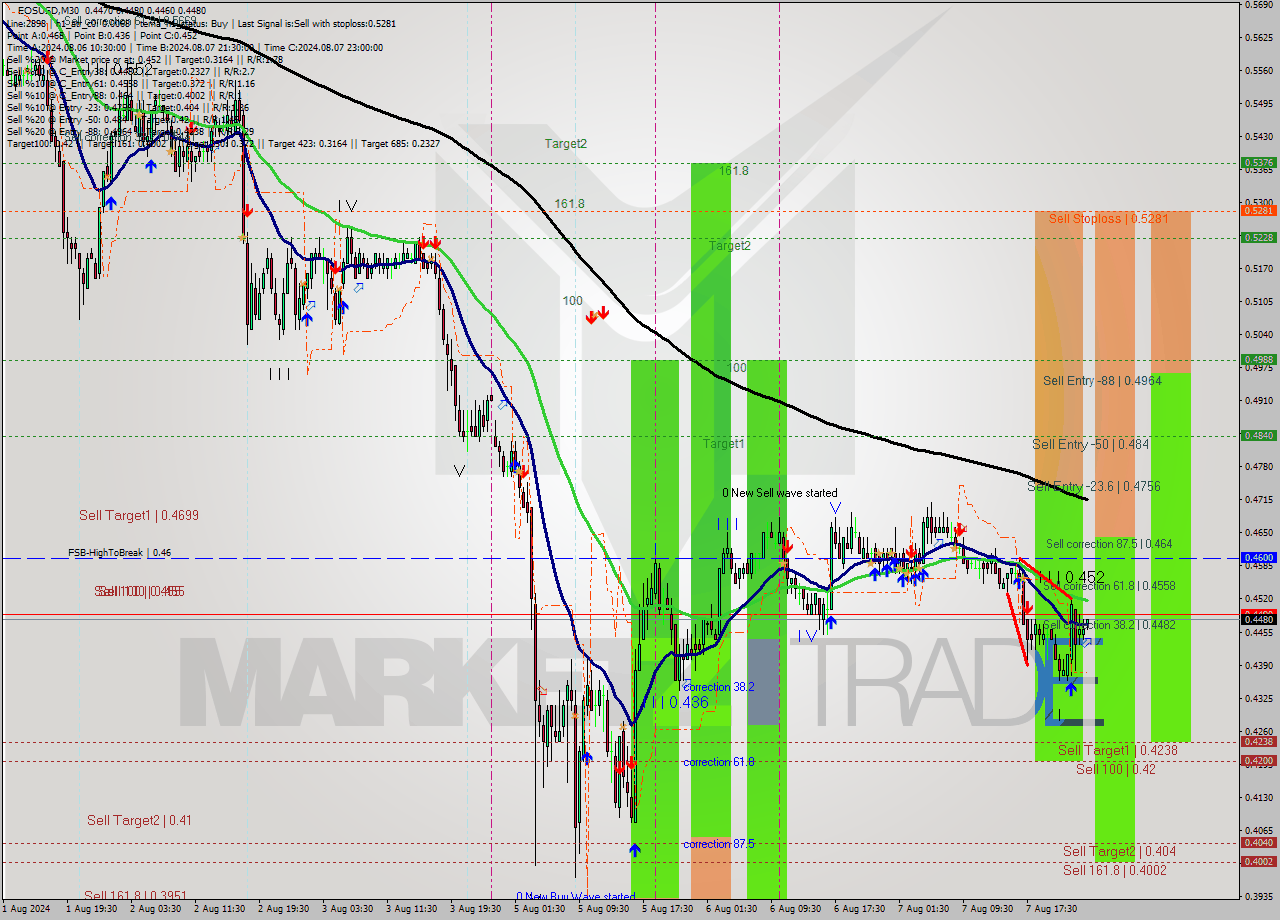
Task: Select the correction 61.8 label
Action: tap(719, 762)
